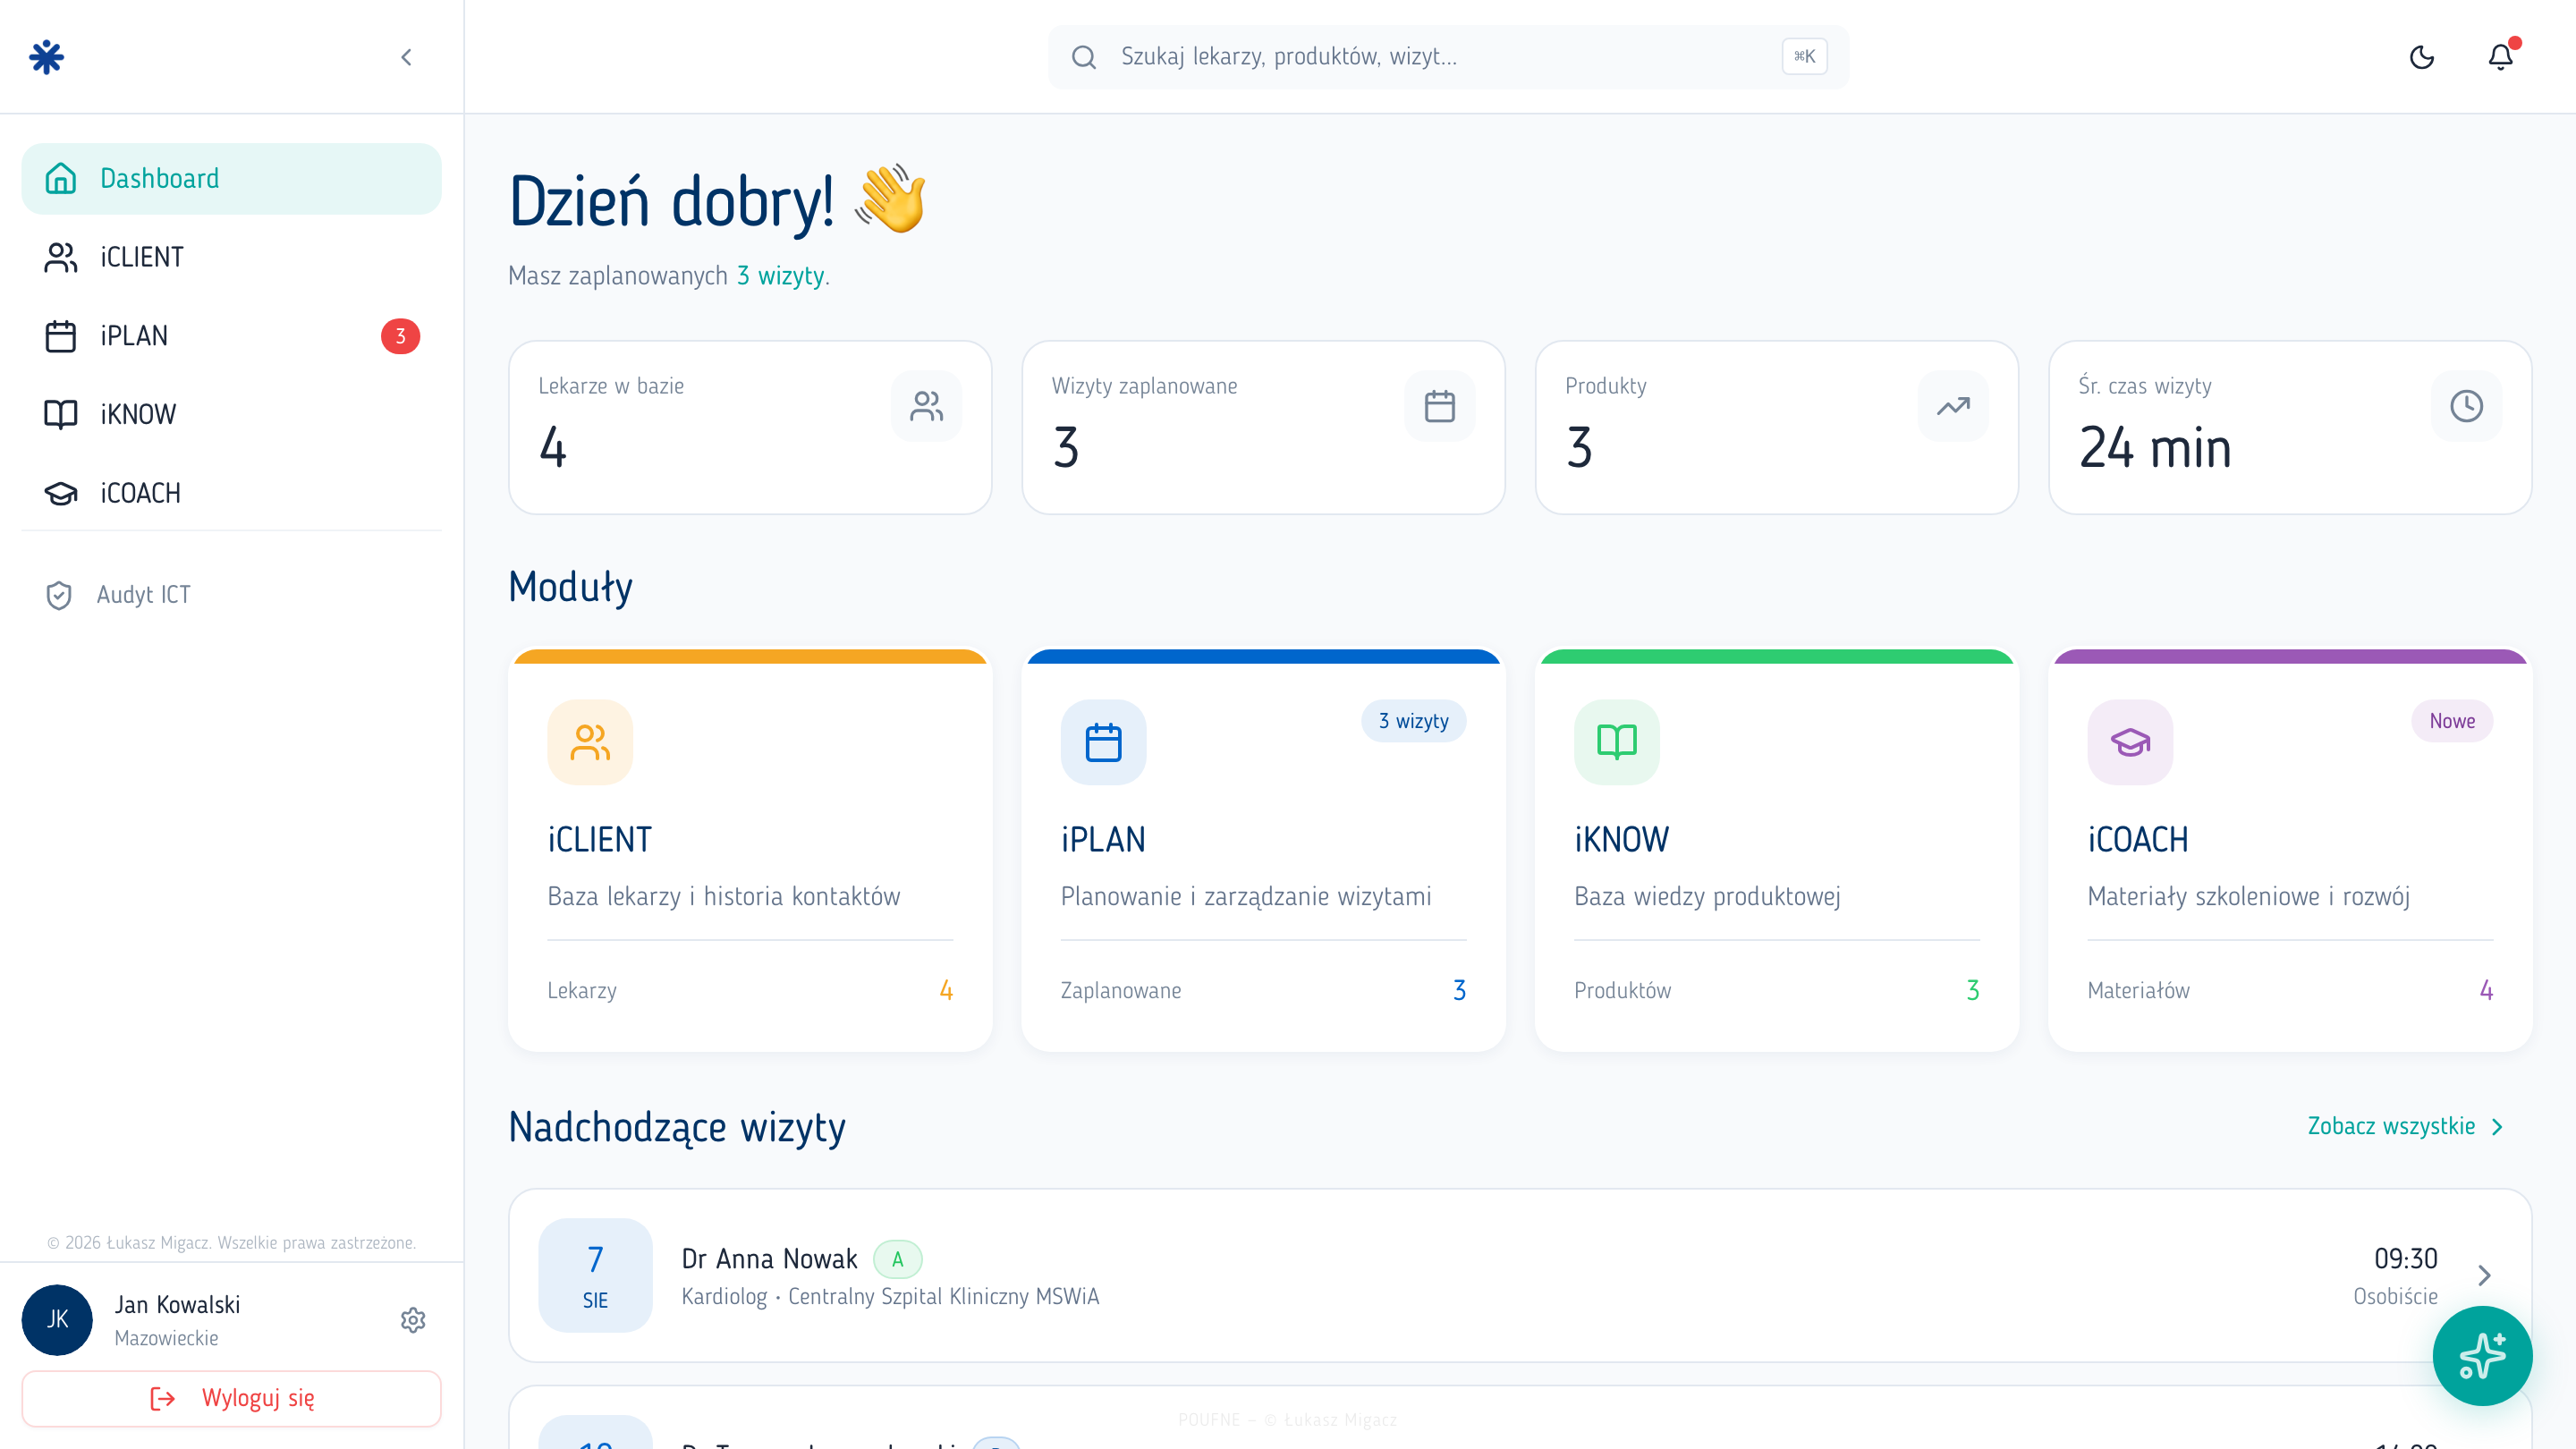This screenshot has height=1449, width=2576.
Task: Toggle dark mode with the moon icon
Action: click(x=2421, y=57)
